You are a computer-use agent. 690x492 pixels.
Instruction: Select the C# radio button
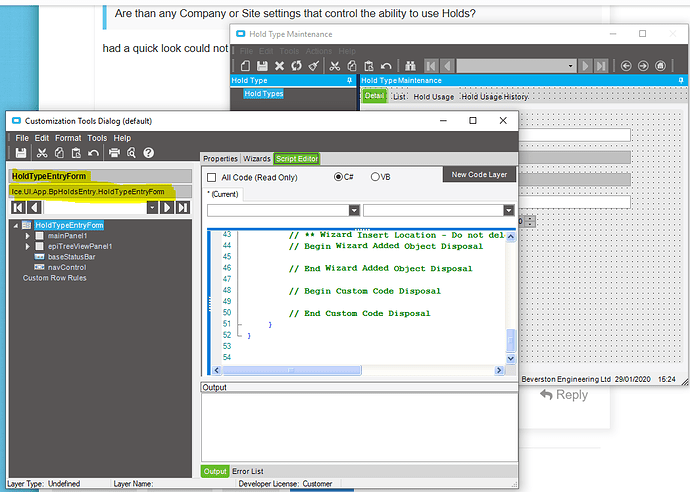(x=338, y=177)
